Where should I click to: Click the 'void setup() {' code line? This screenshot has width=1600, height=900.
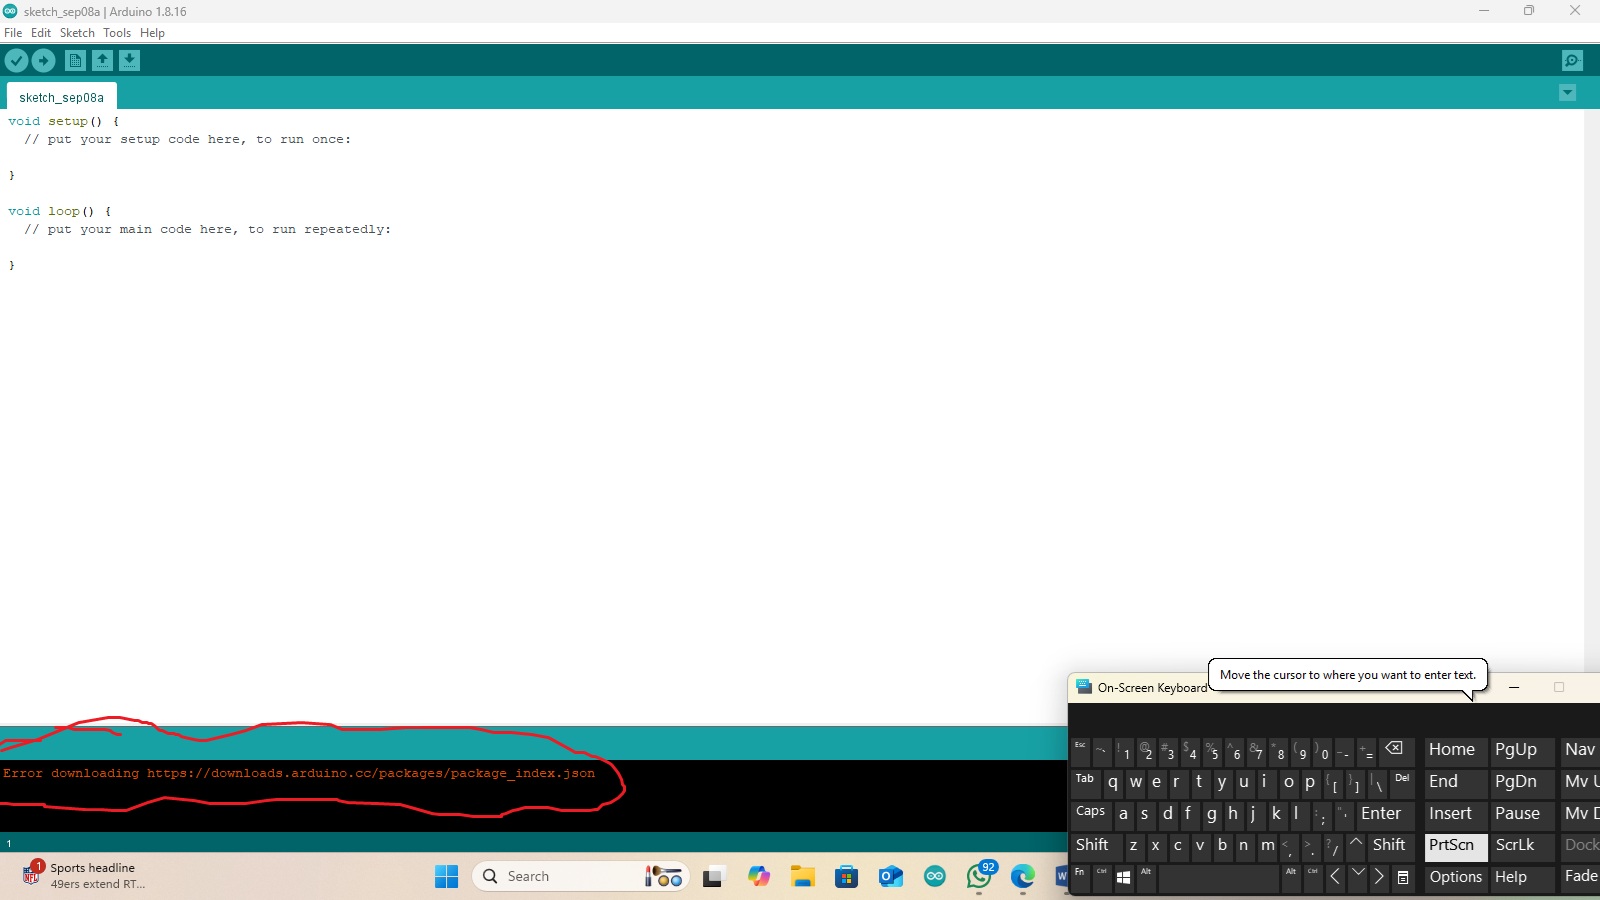tap(64, 121)
